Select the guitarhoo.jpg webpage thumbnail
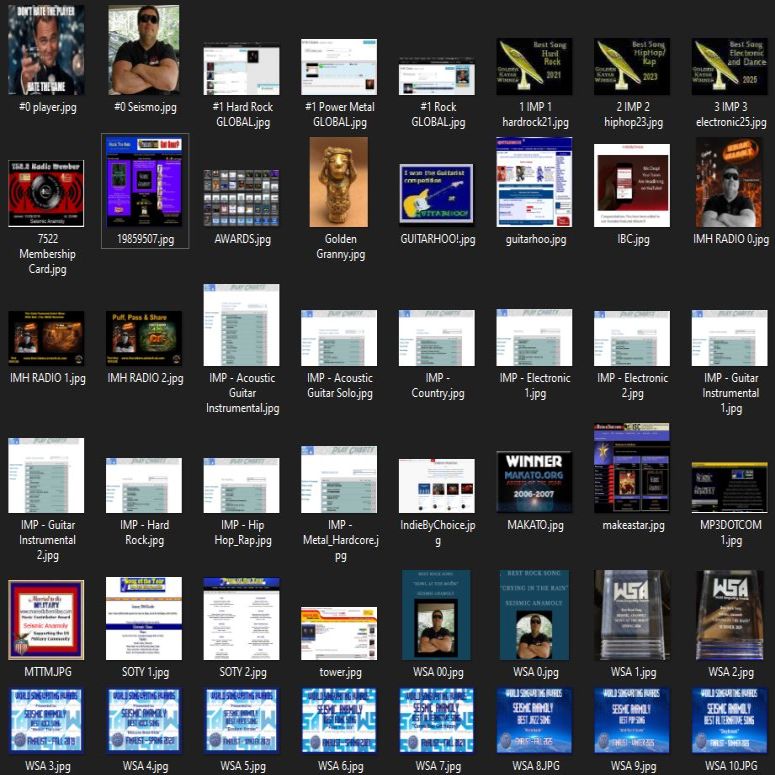Screen dimensions: 775x775 [534, 182]
